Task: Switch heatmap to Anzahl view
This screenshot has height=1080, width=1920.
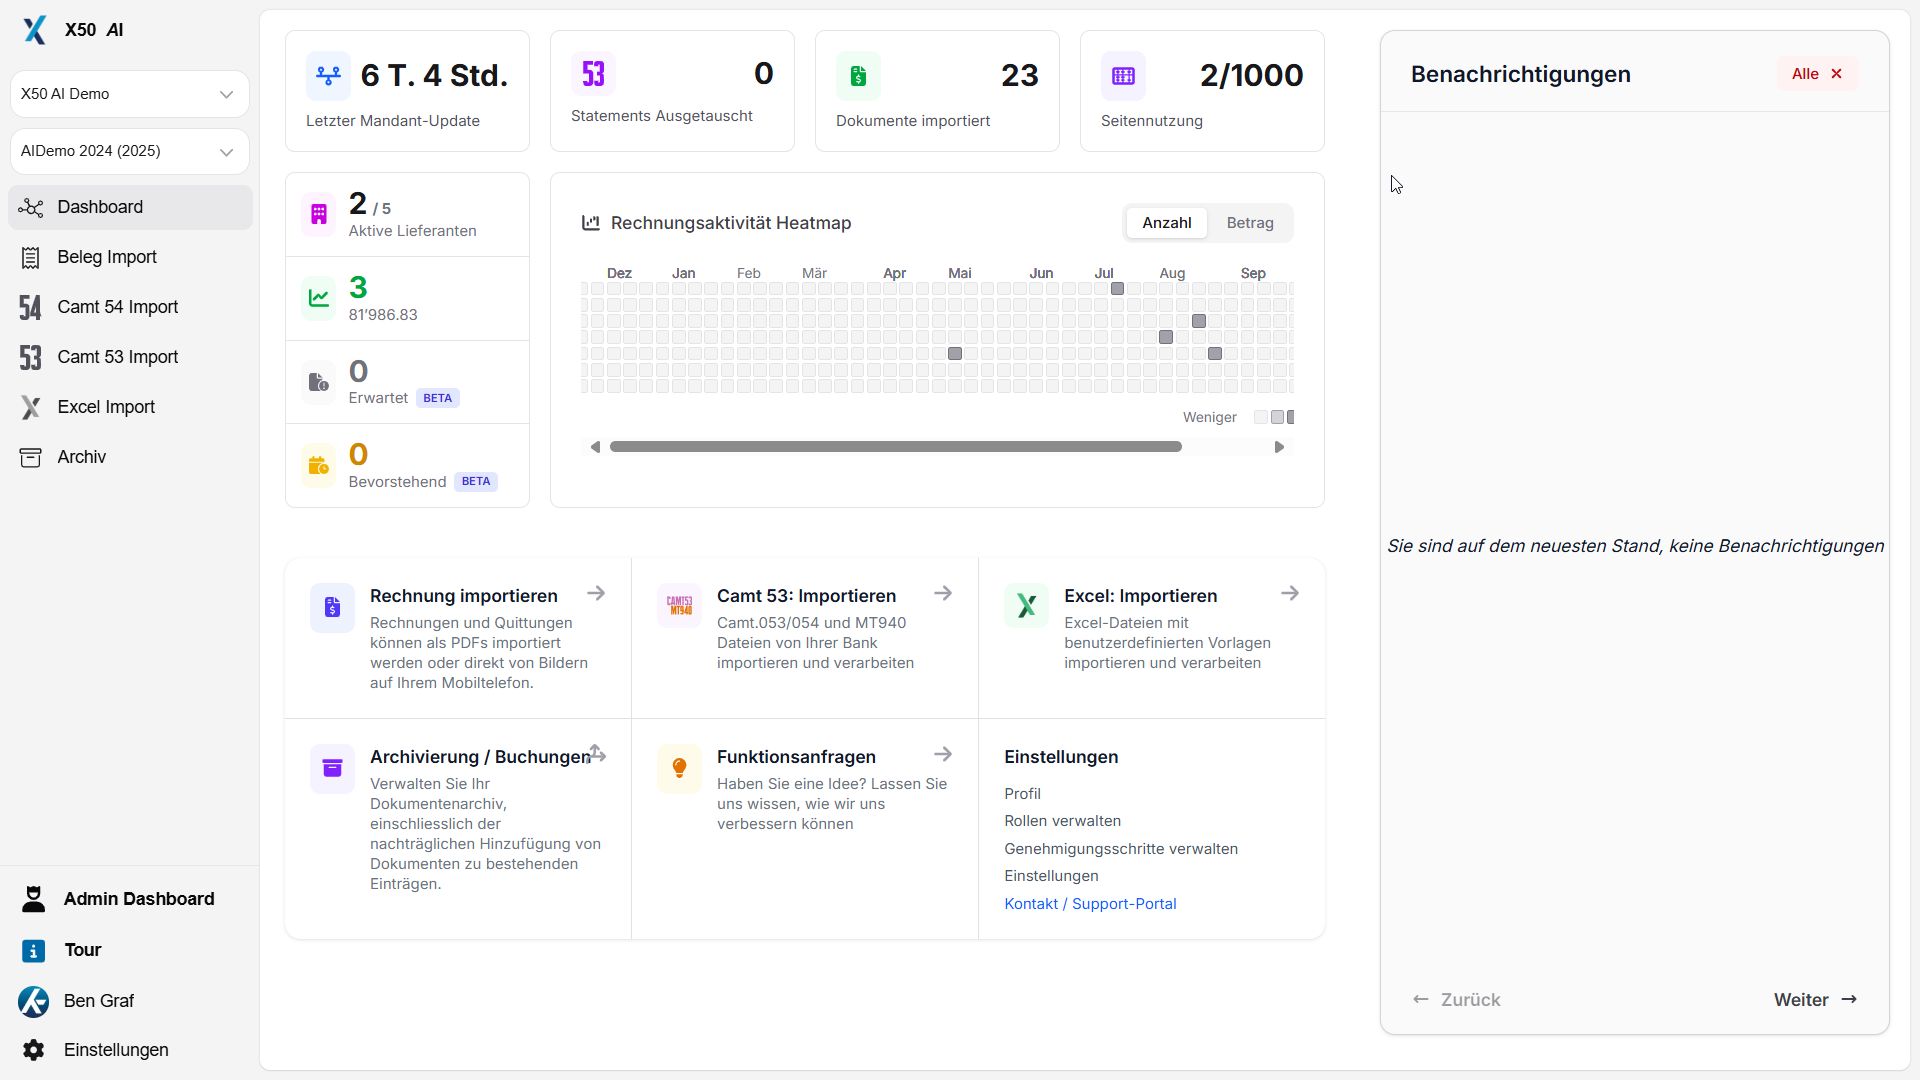Action: point(1166,223)
